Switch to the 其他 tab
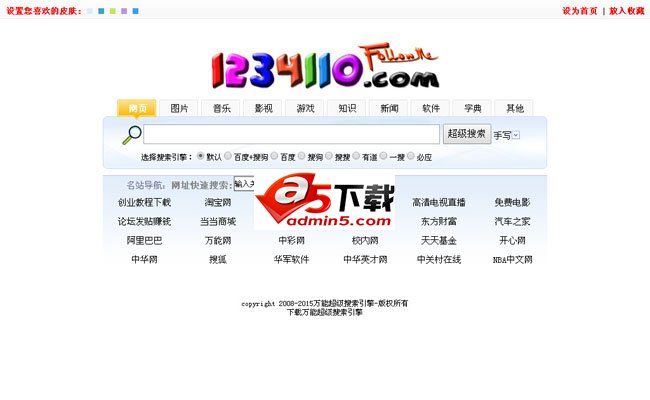 [x=514, y=108]
